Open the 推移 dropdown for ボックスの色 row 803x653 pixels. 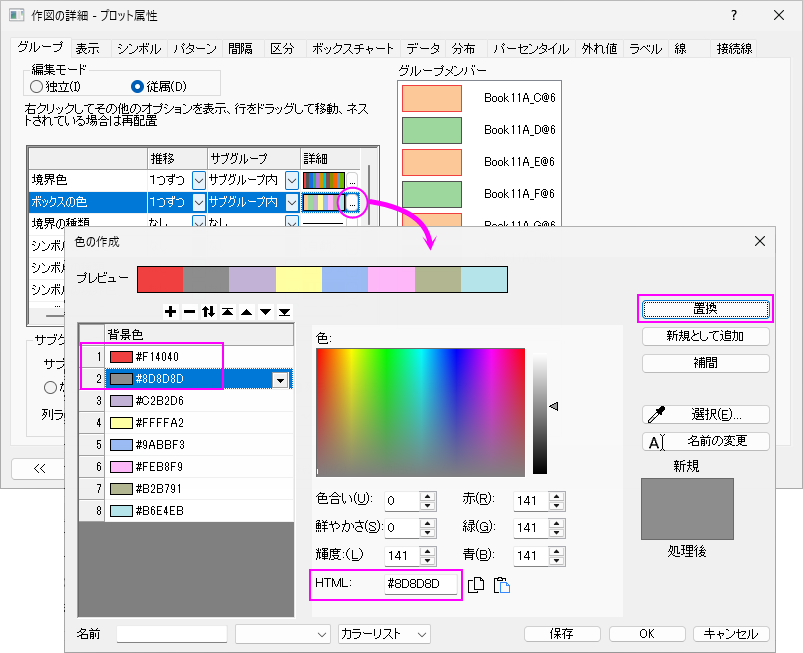pos(199,203)
